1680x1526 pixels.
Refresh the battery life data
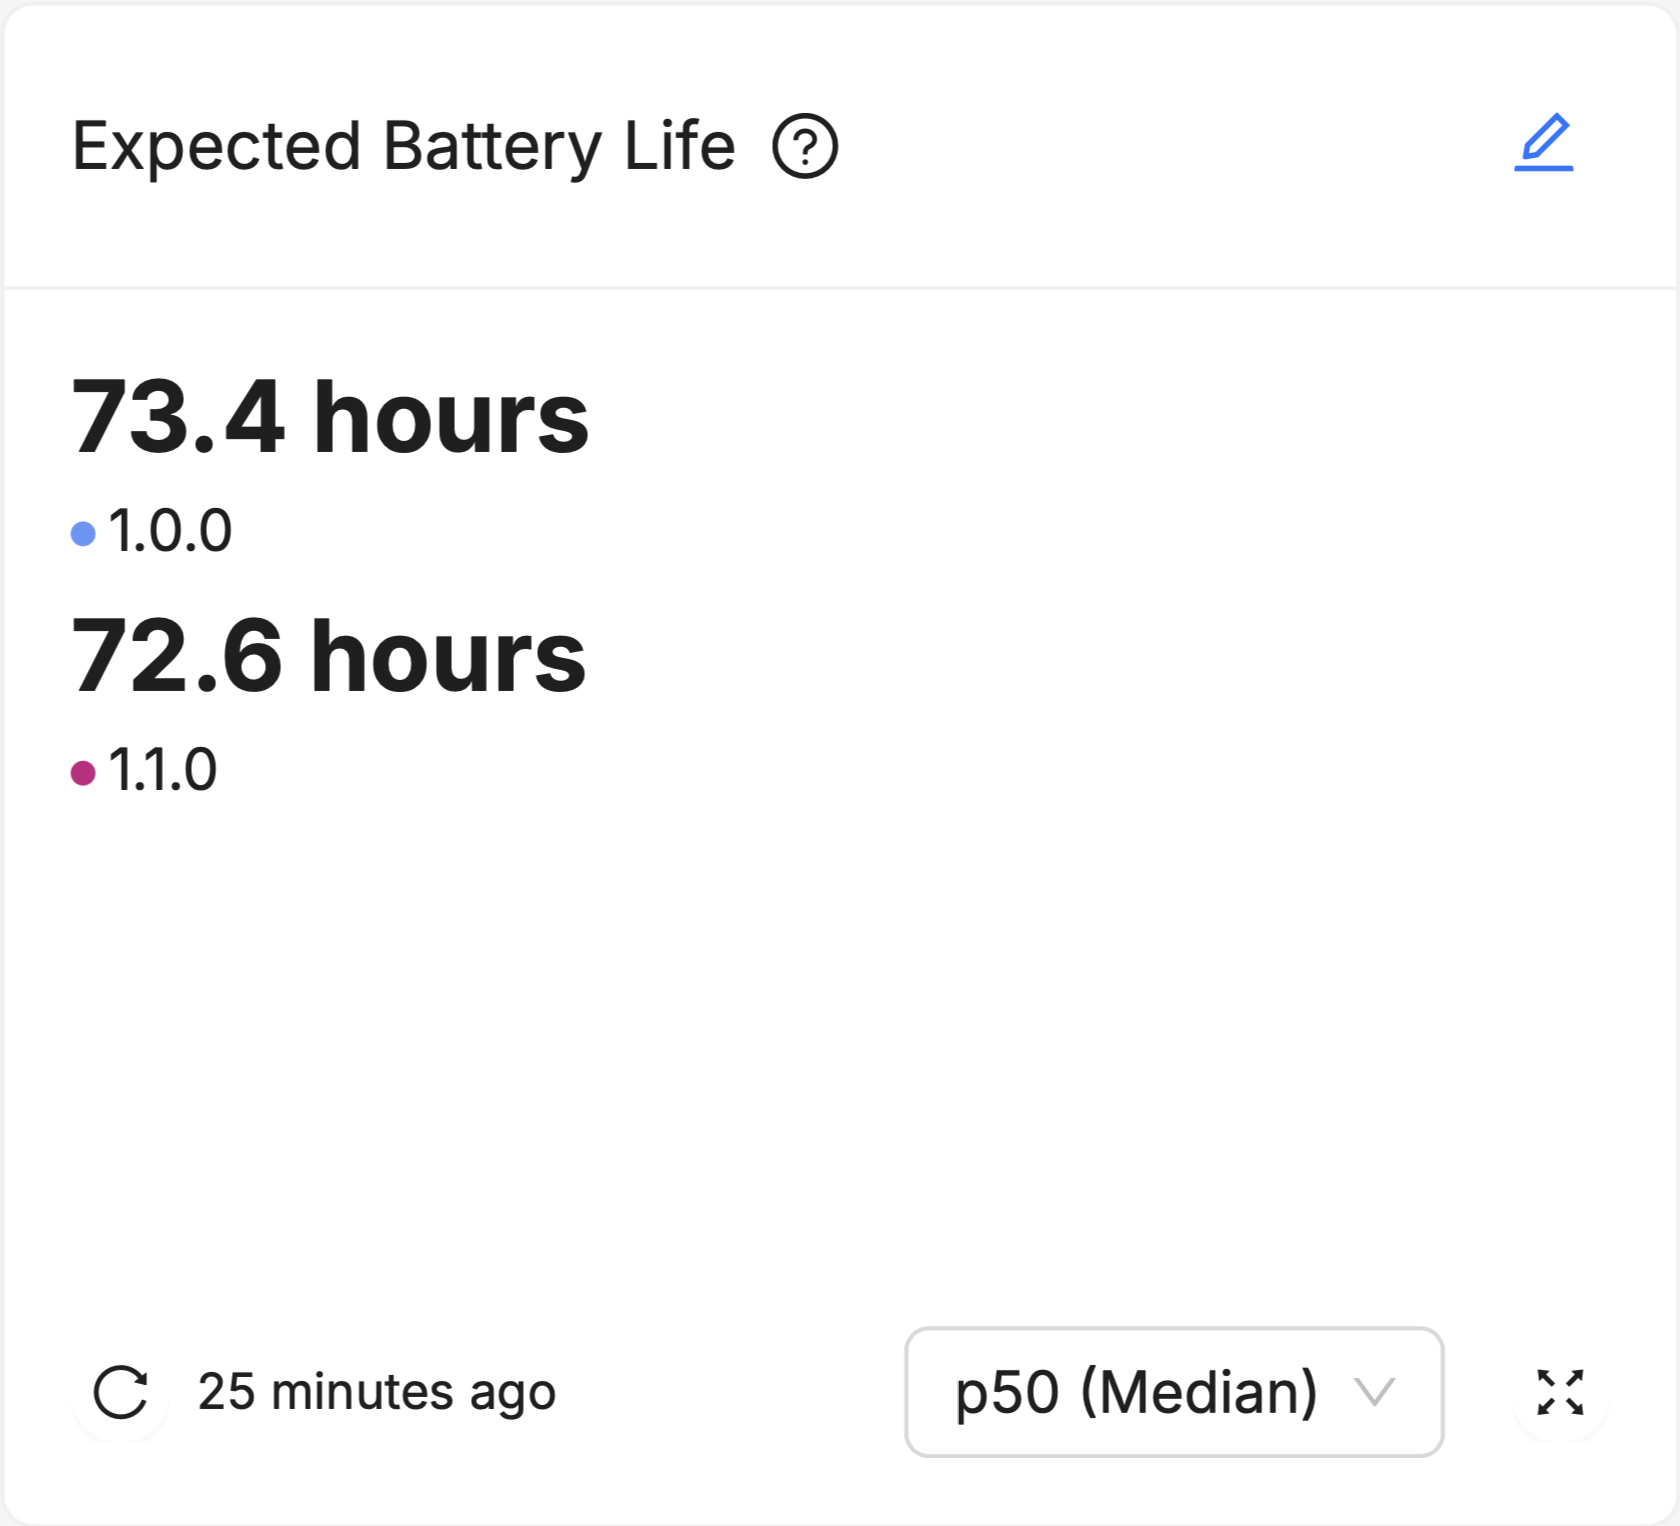coord(120,1392)
